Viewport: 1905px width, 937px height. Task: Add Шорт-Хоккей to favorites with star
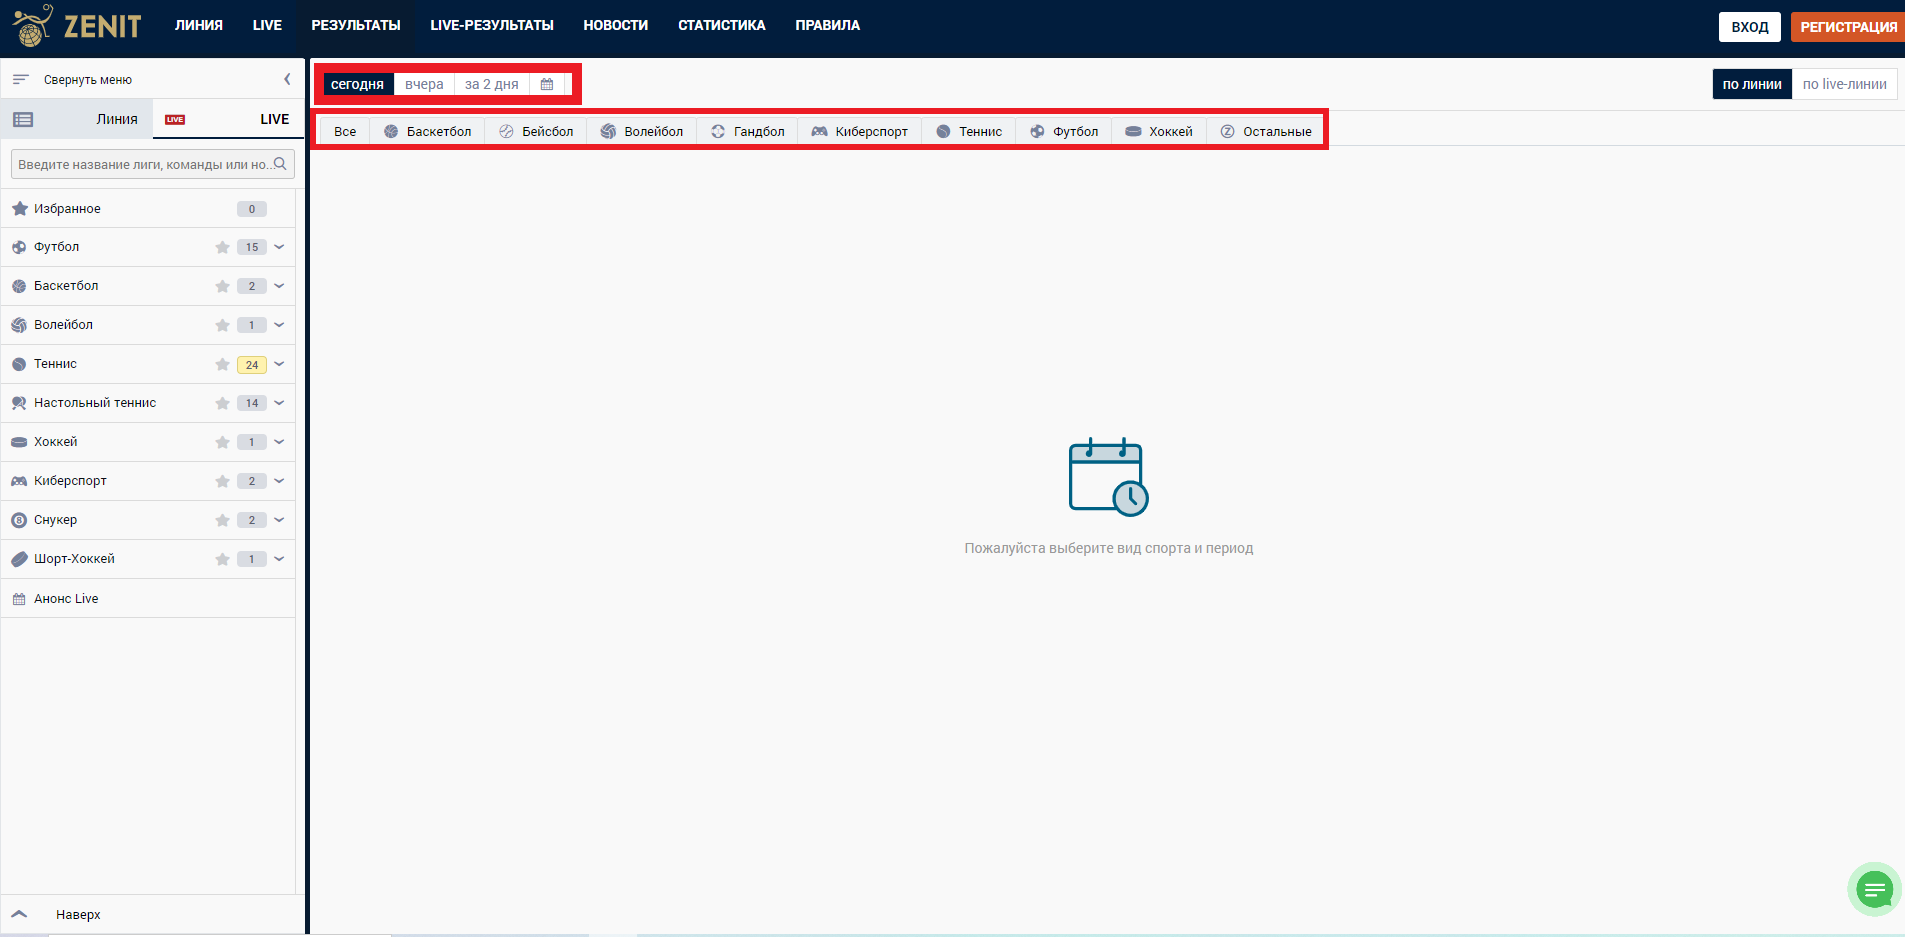pyautogui.click(x=222, y=559)
